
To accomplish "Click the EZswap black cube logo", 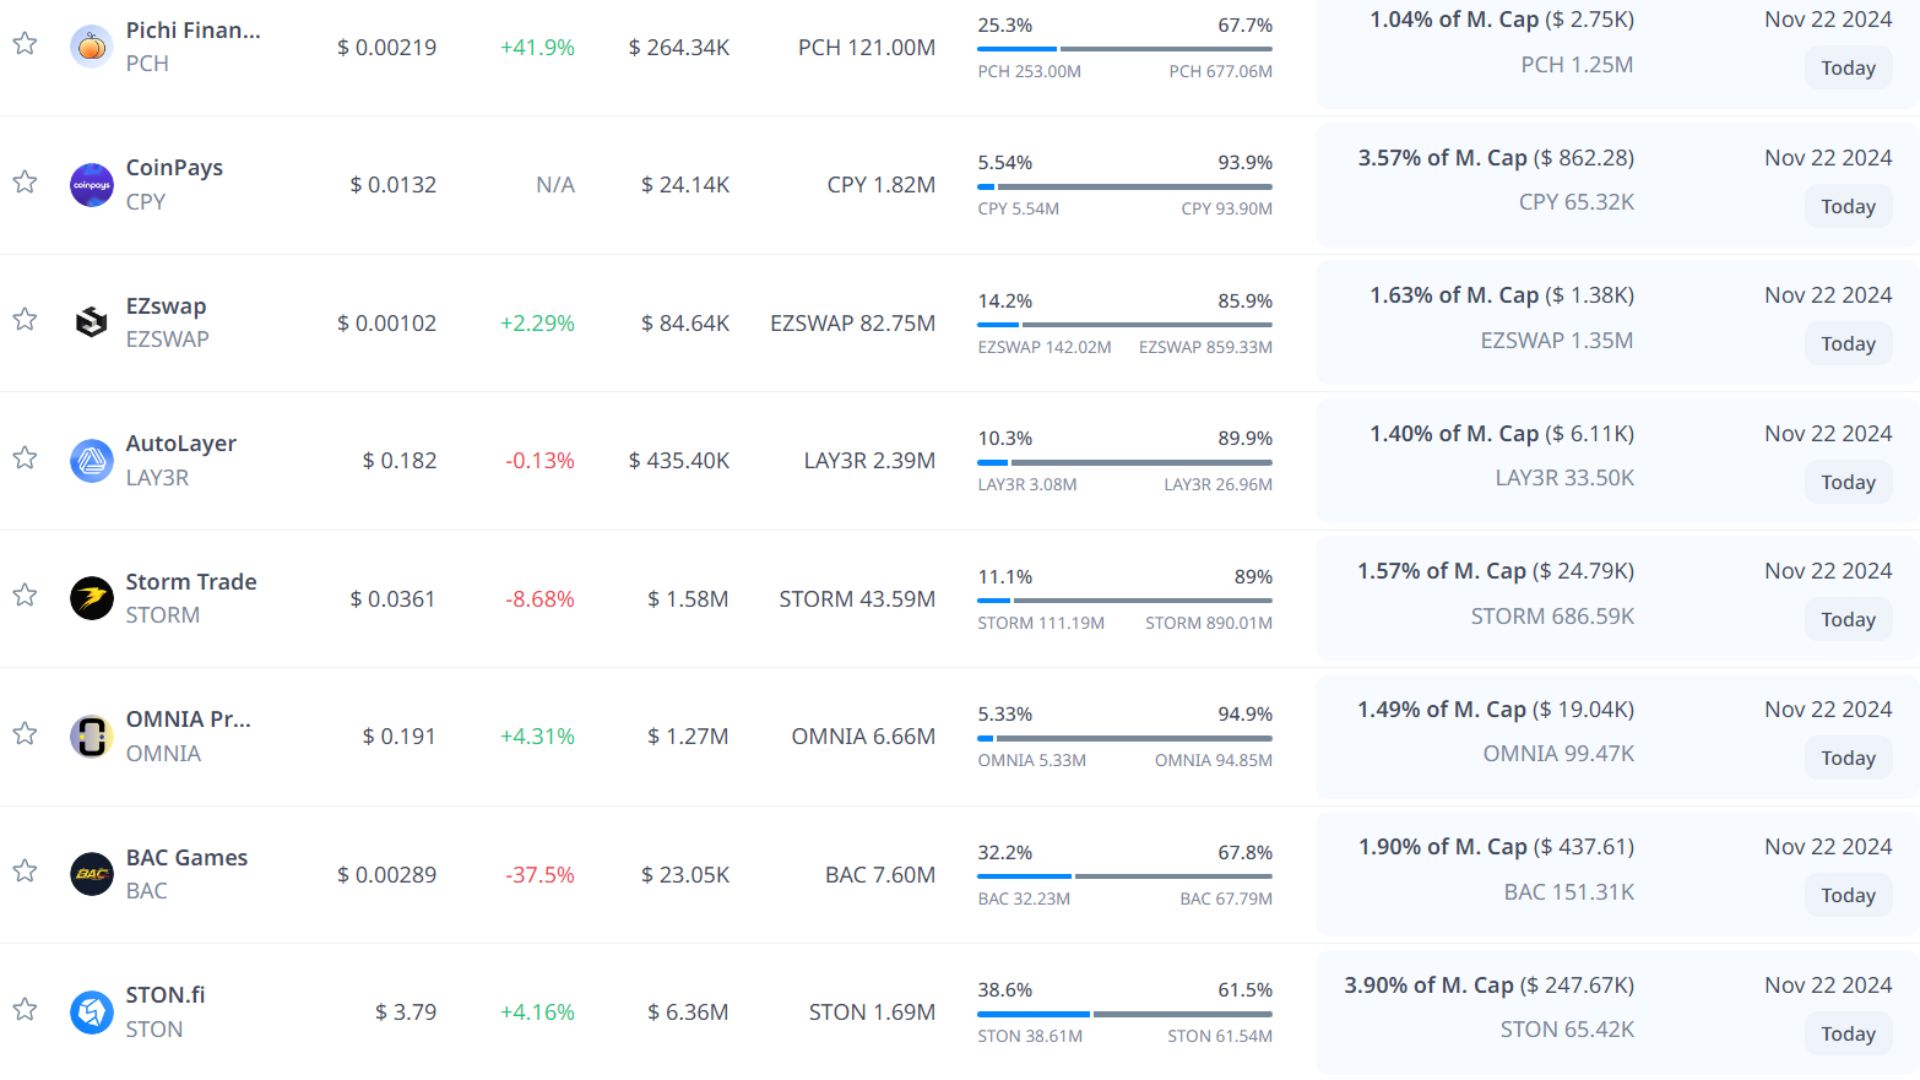I will (x=91, y=322).
